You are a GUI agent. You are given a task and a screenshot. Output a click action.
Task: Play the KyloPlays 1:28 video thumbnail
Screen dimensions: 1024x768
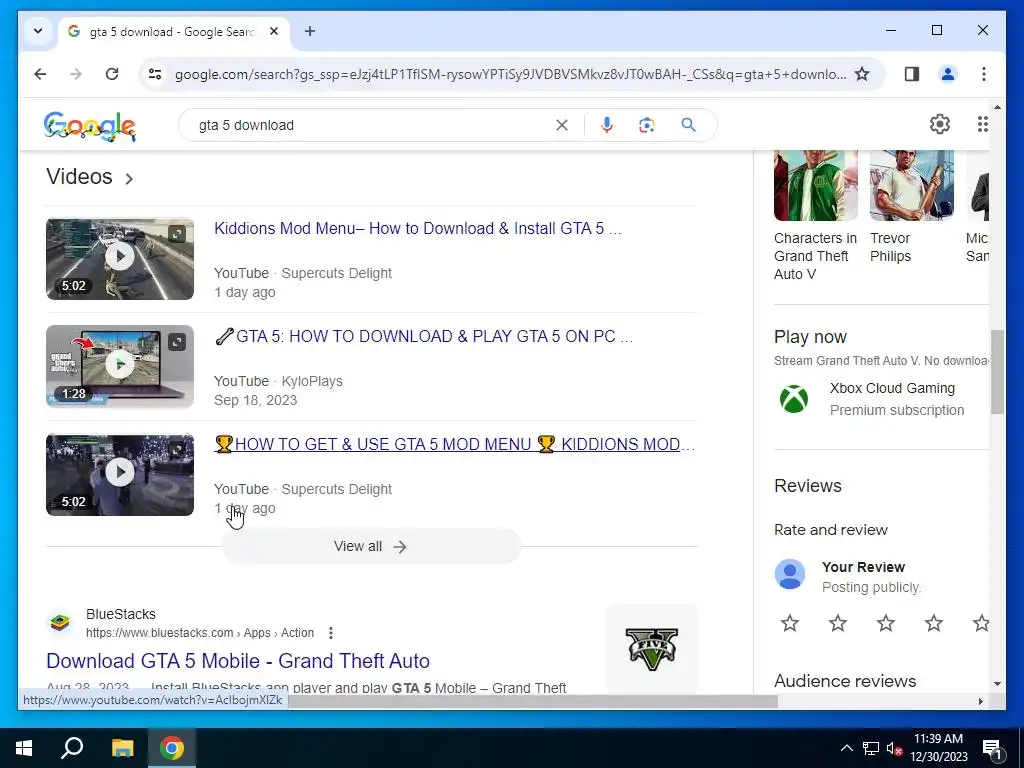(120, 366)
